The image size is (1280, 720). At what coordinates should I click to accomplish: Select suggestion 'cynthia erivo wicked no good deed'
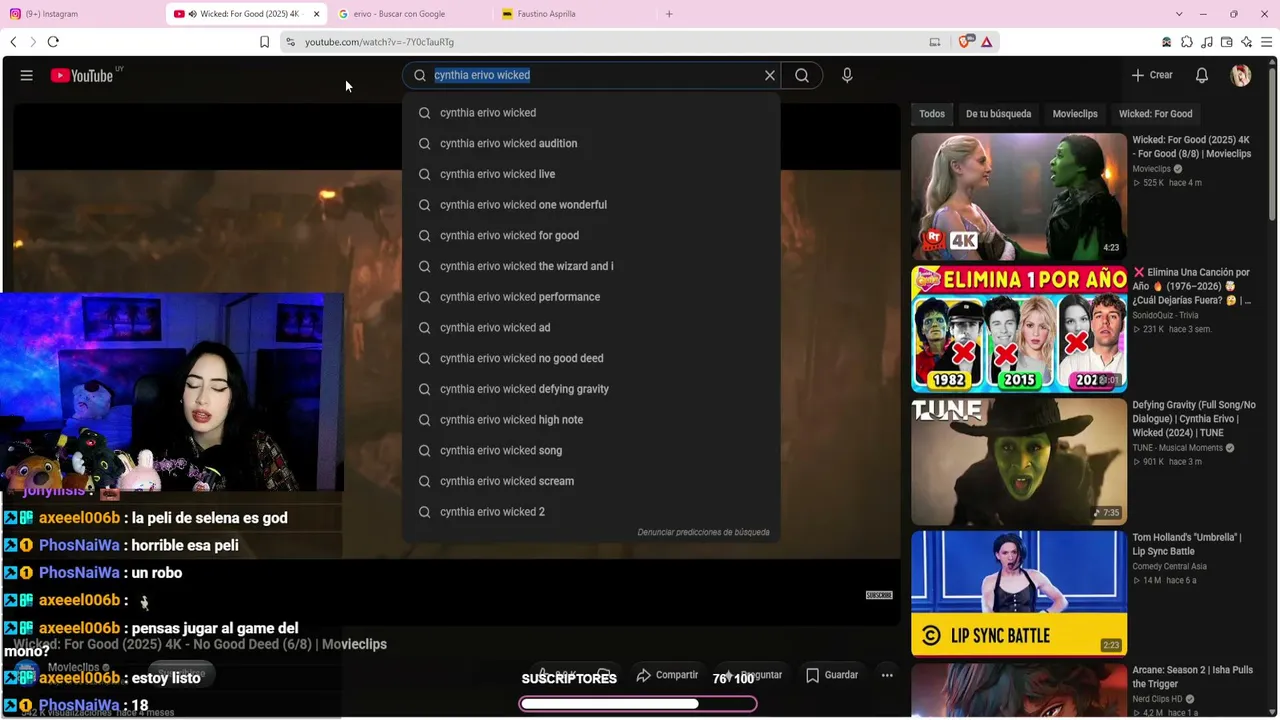[x=591, y=358]
